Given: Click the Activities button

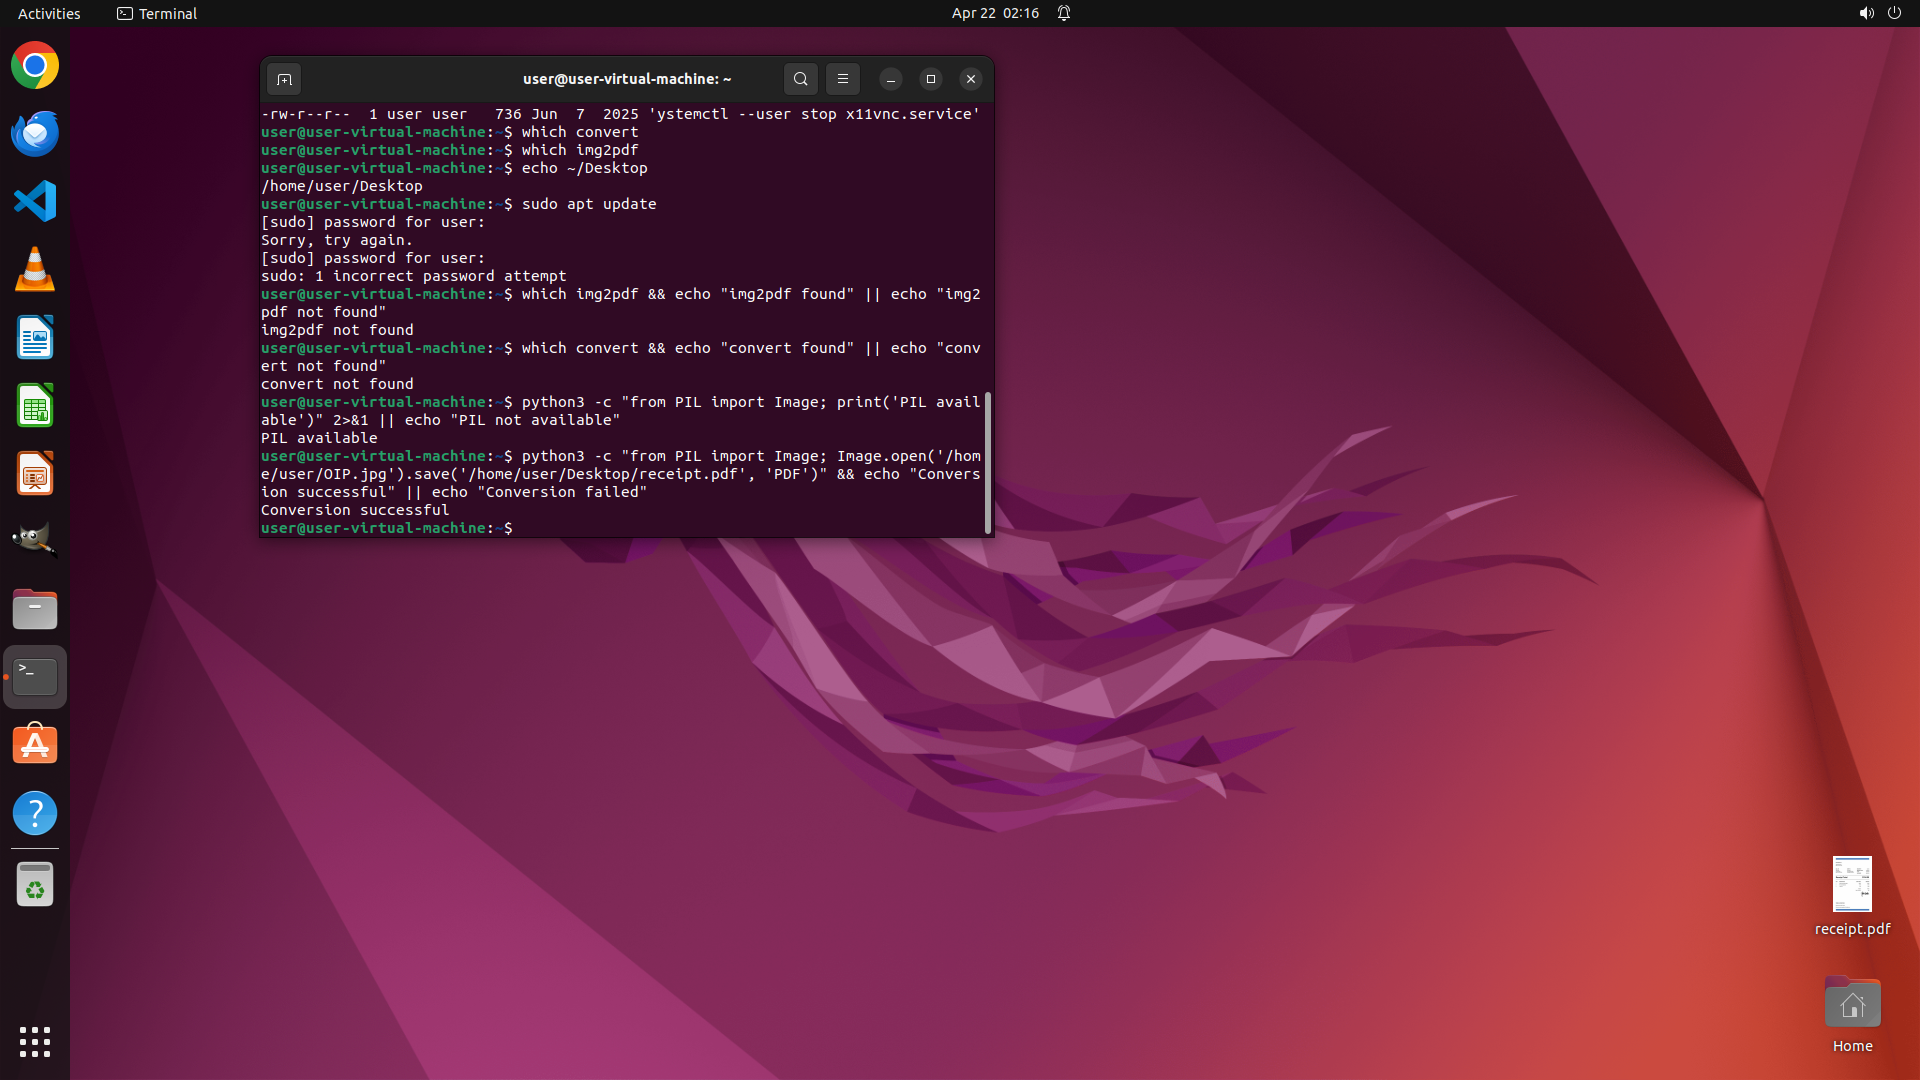Looking at the screenshot, I should click(49, 13).
